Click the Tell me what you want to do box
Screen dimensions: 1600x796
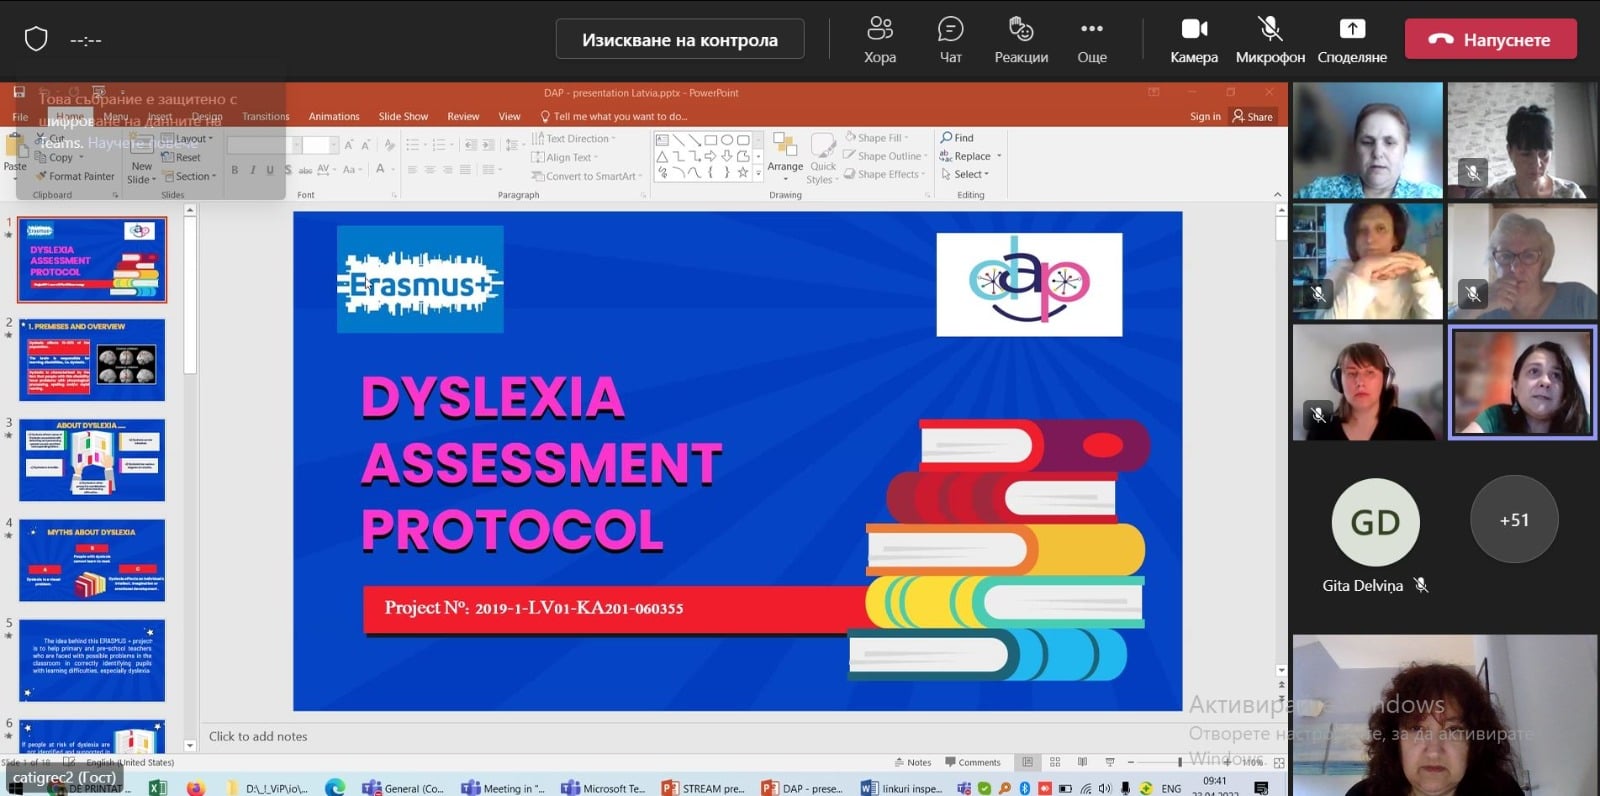point(614,117)
